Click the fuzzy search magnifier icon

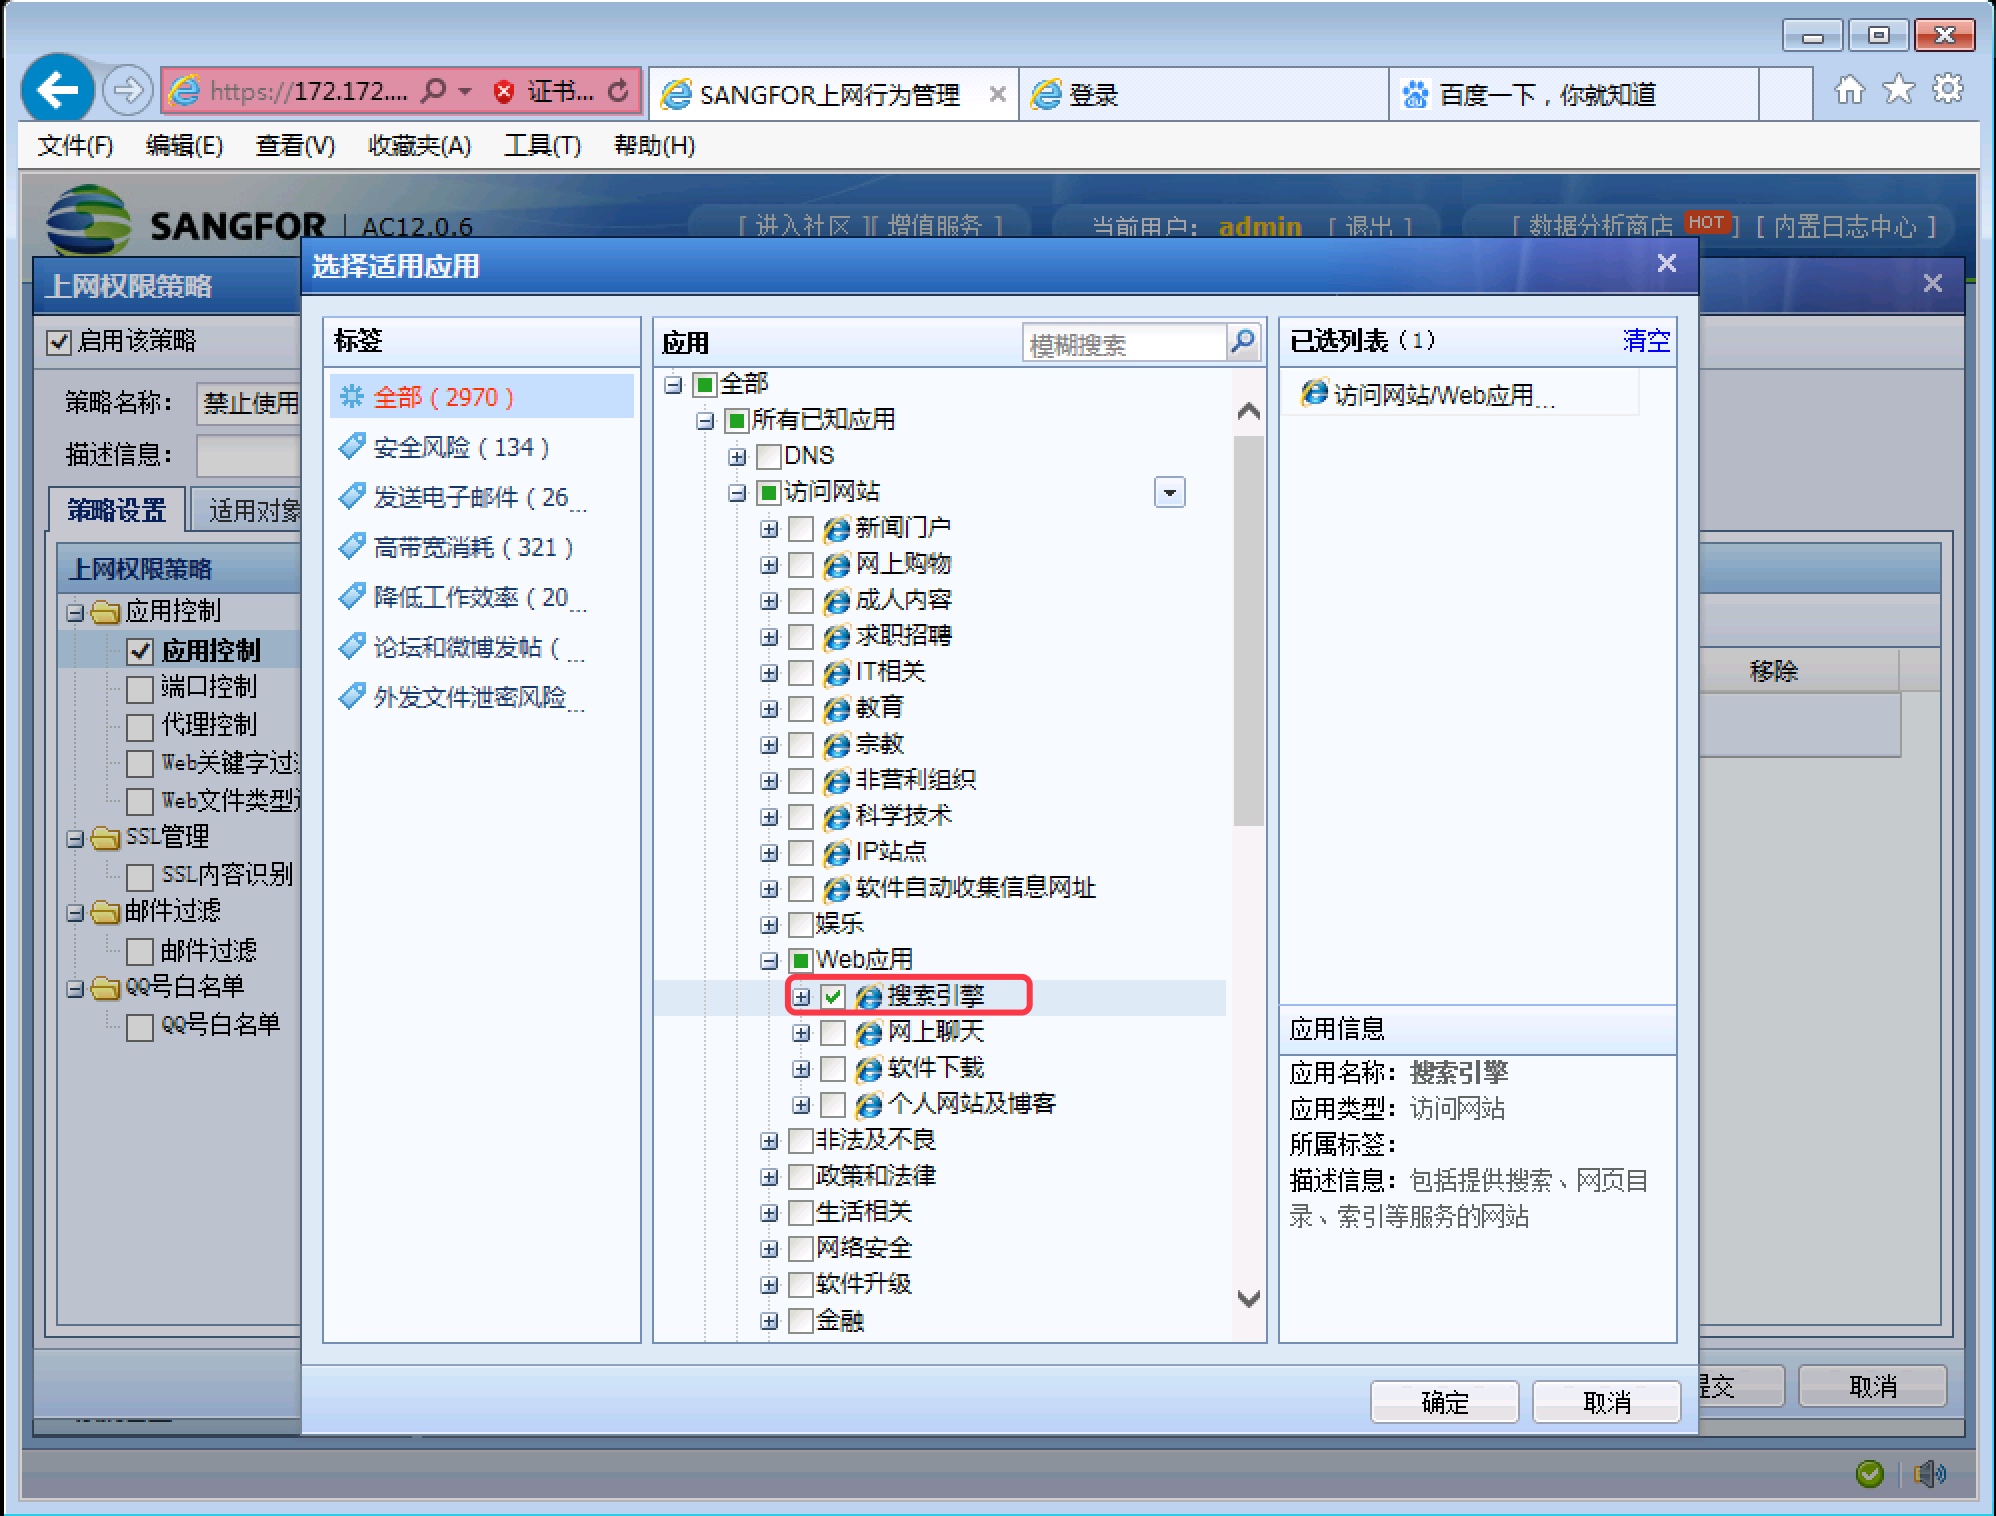pos(1242,342)
